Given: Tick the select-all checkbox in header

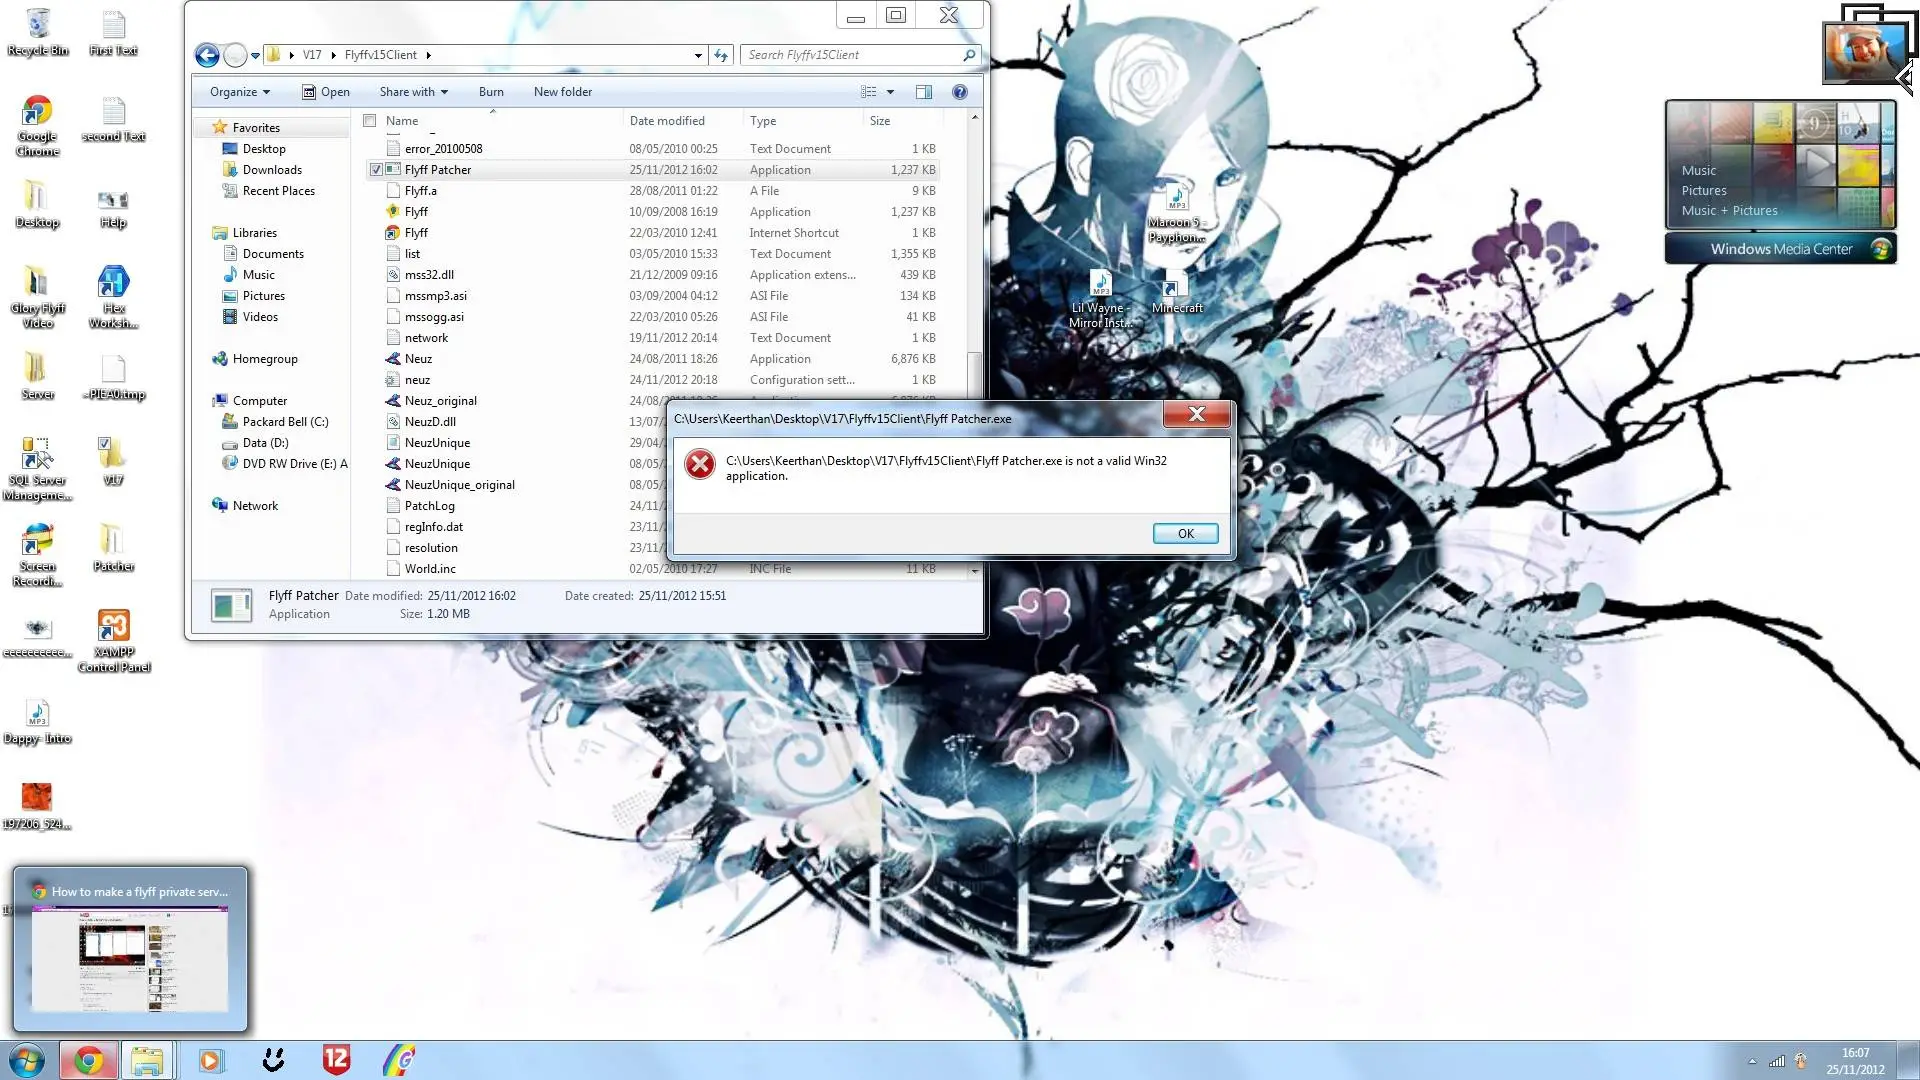Looking at the screenshot, I should point(370,121).
